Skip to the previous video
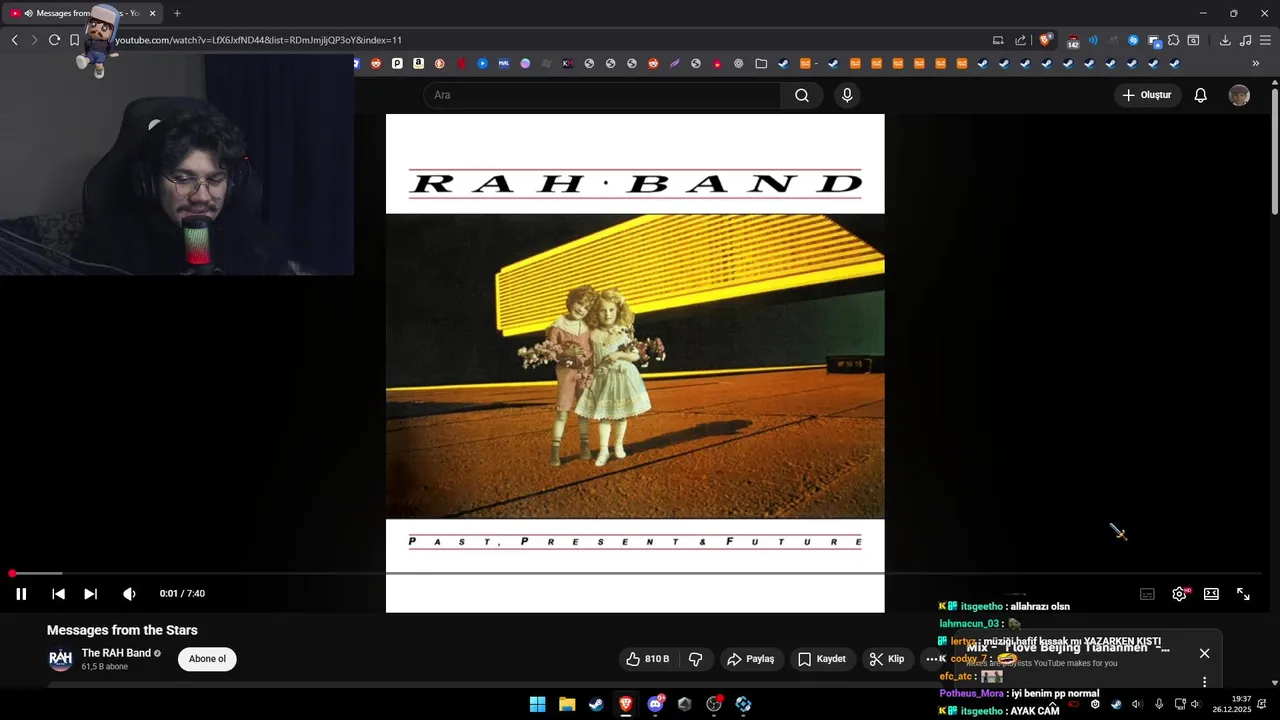Viewport: 1280px width, 720px height. coord(58,594)
